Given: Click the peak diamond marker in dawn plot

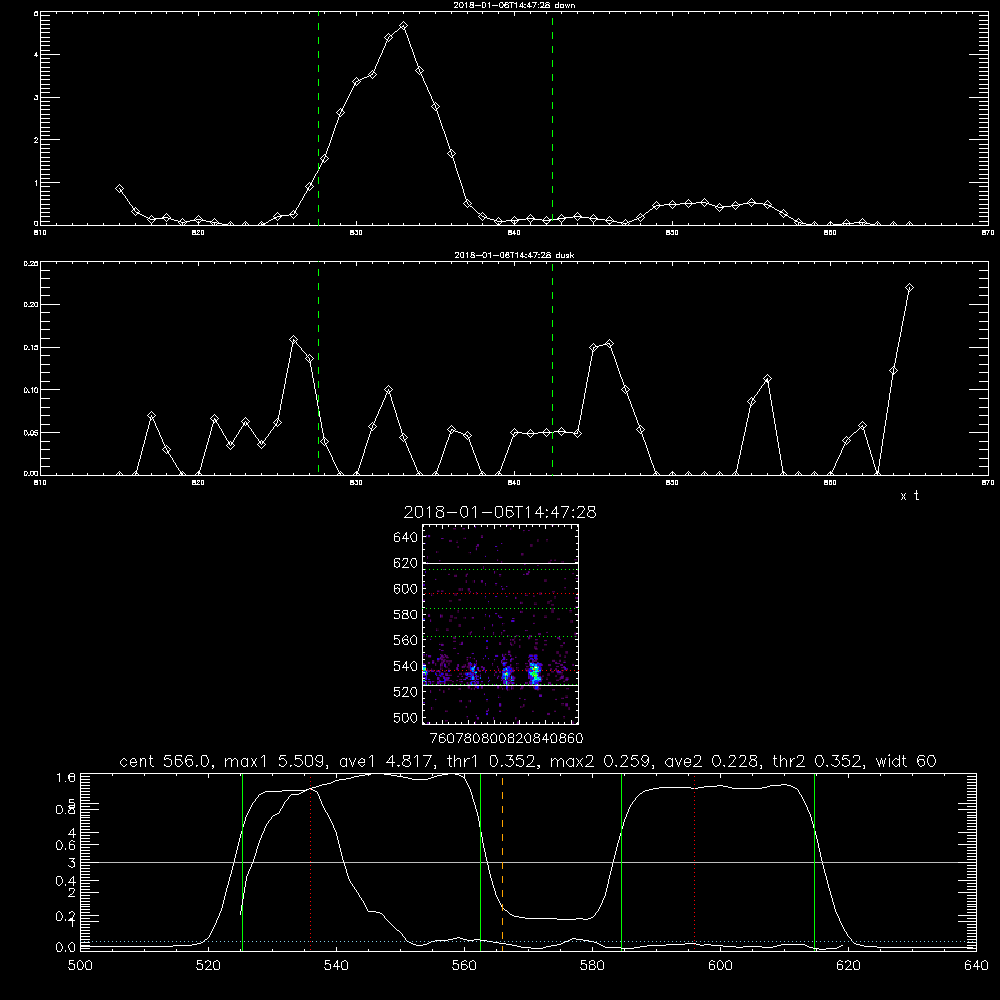Looking at the screenshot, I should coord(403,26).
